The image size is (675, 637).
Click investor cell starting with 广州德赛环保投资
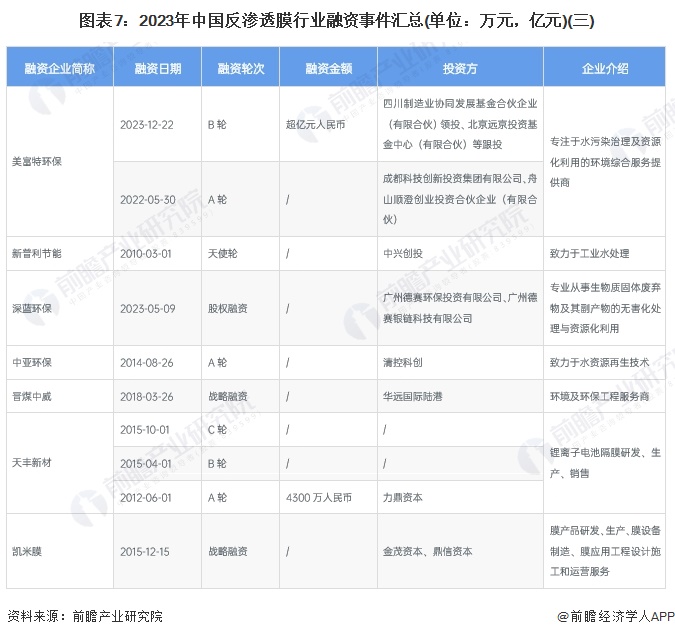click(460, 308)
